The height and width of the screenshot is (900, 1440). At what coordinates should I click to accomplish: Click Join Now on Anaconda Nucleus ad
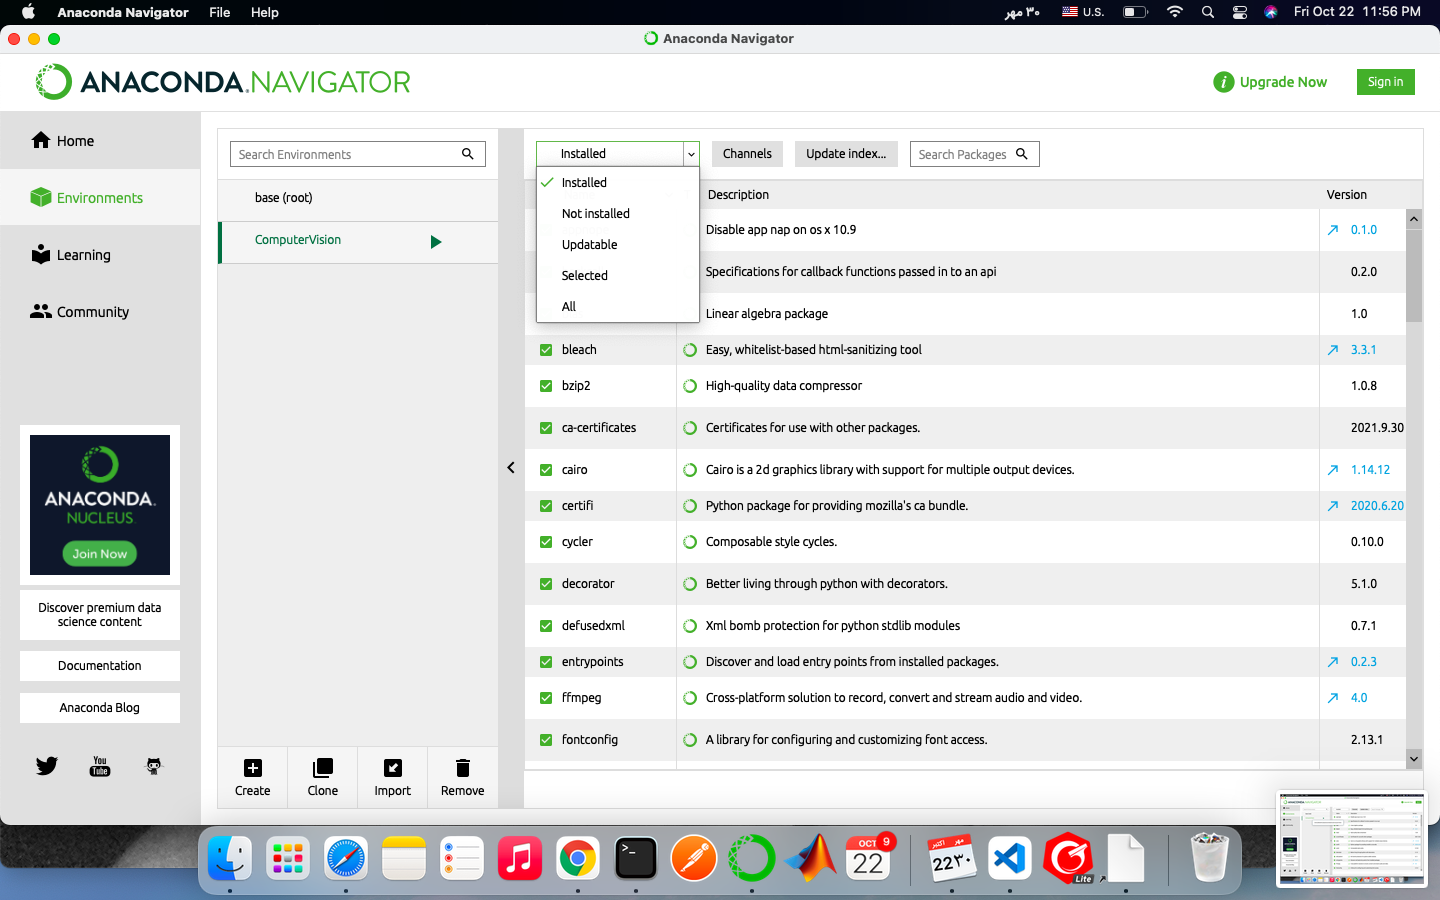tap(100, 554)
